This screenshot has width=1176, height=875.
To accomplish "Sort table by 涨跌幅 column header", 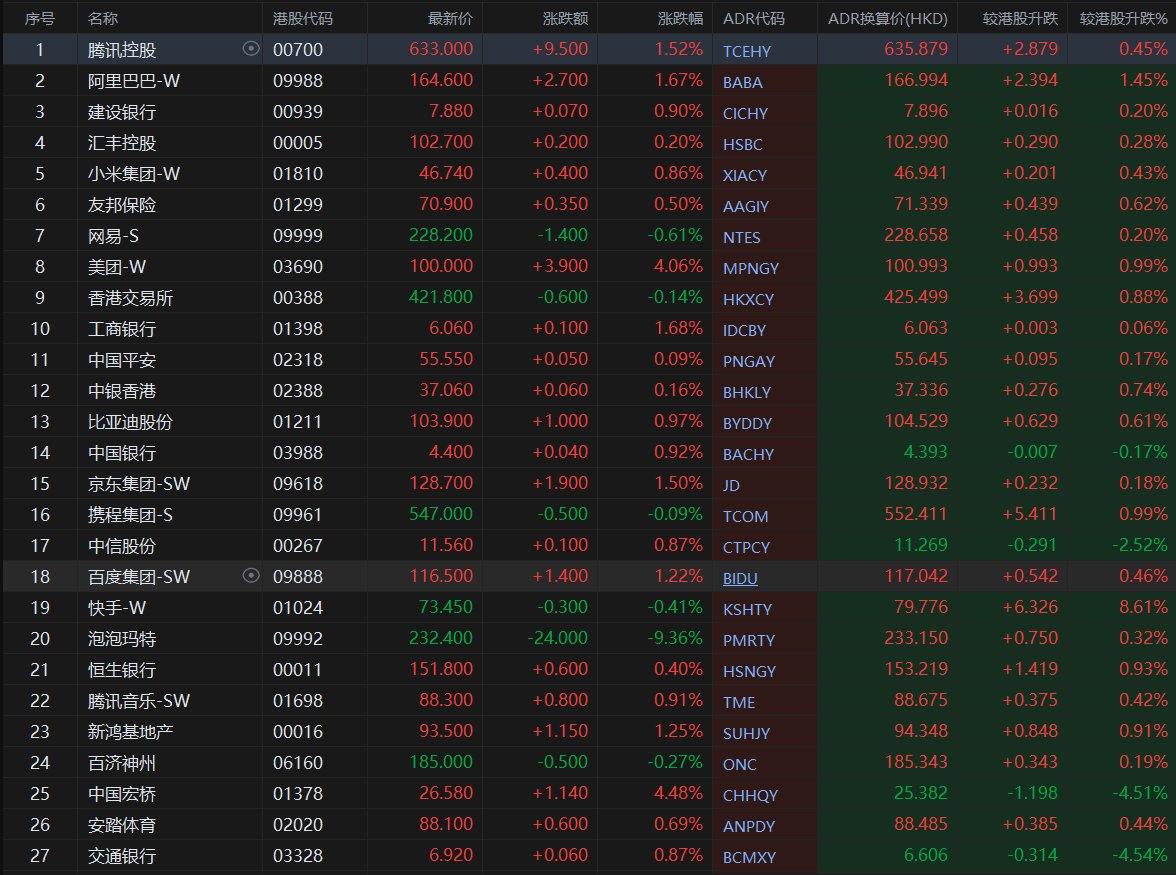I will tap(680, 19).
